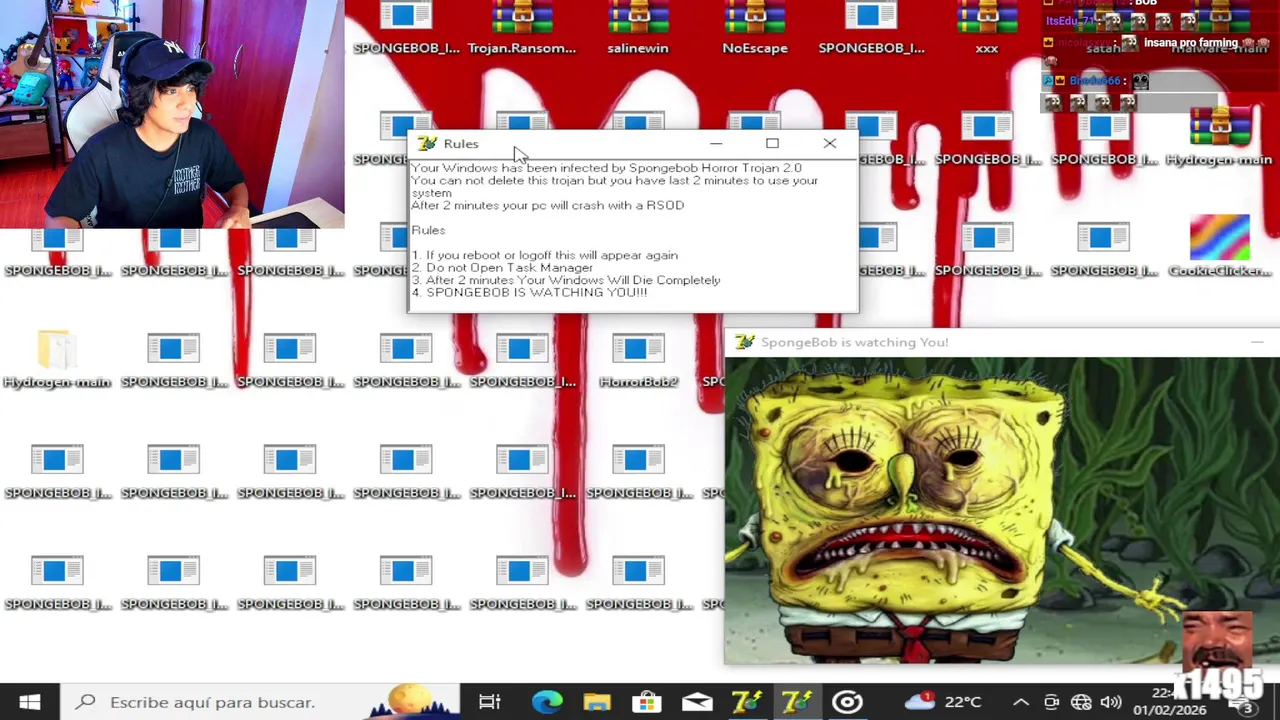The image size is (1280, 720).
Task: Open the Mail app from the taskbar
Action: click(697, 702)
